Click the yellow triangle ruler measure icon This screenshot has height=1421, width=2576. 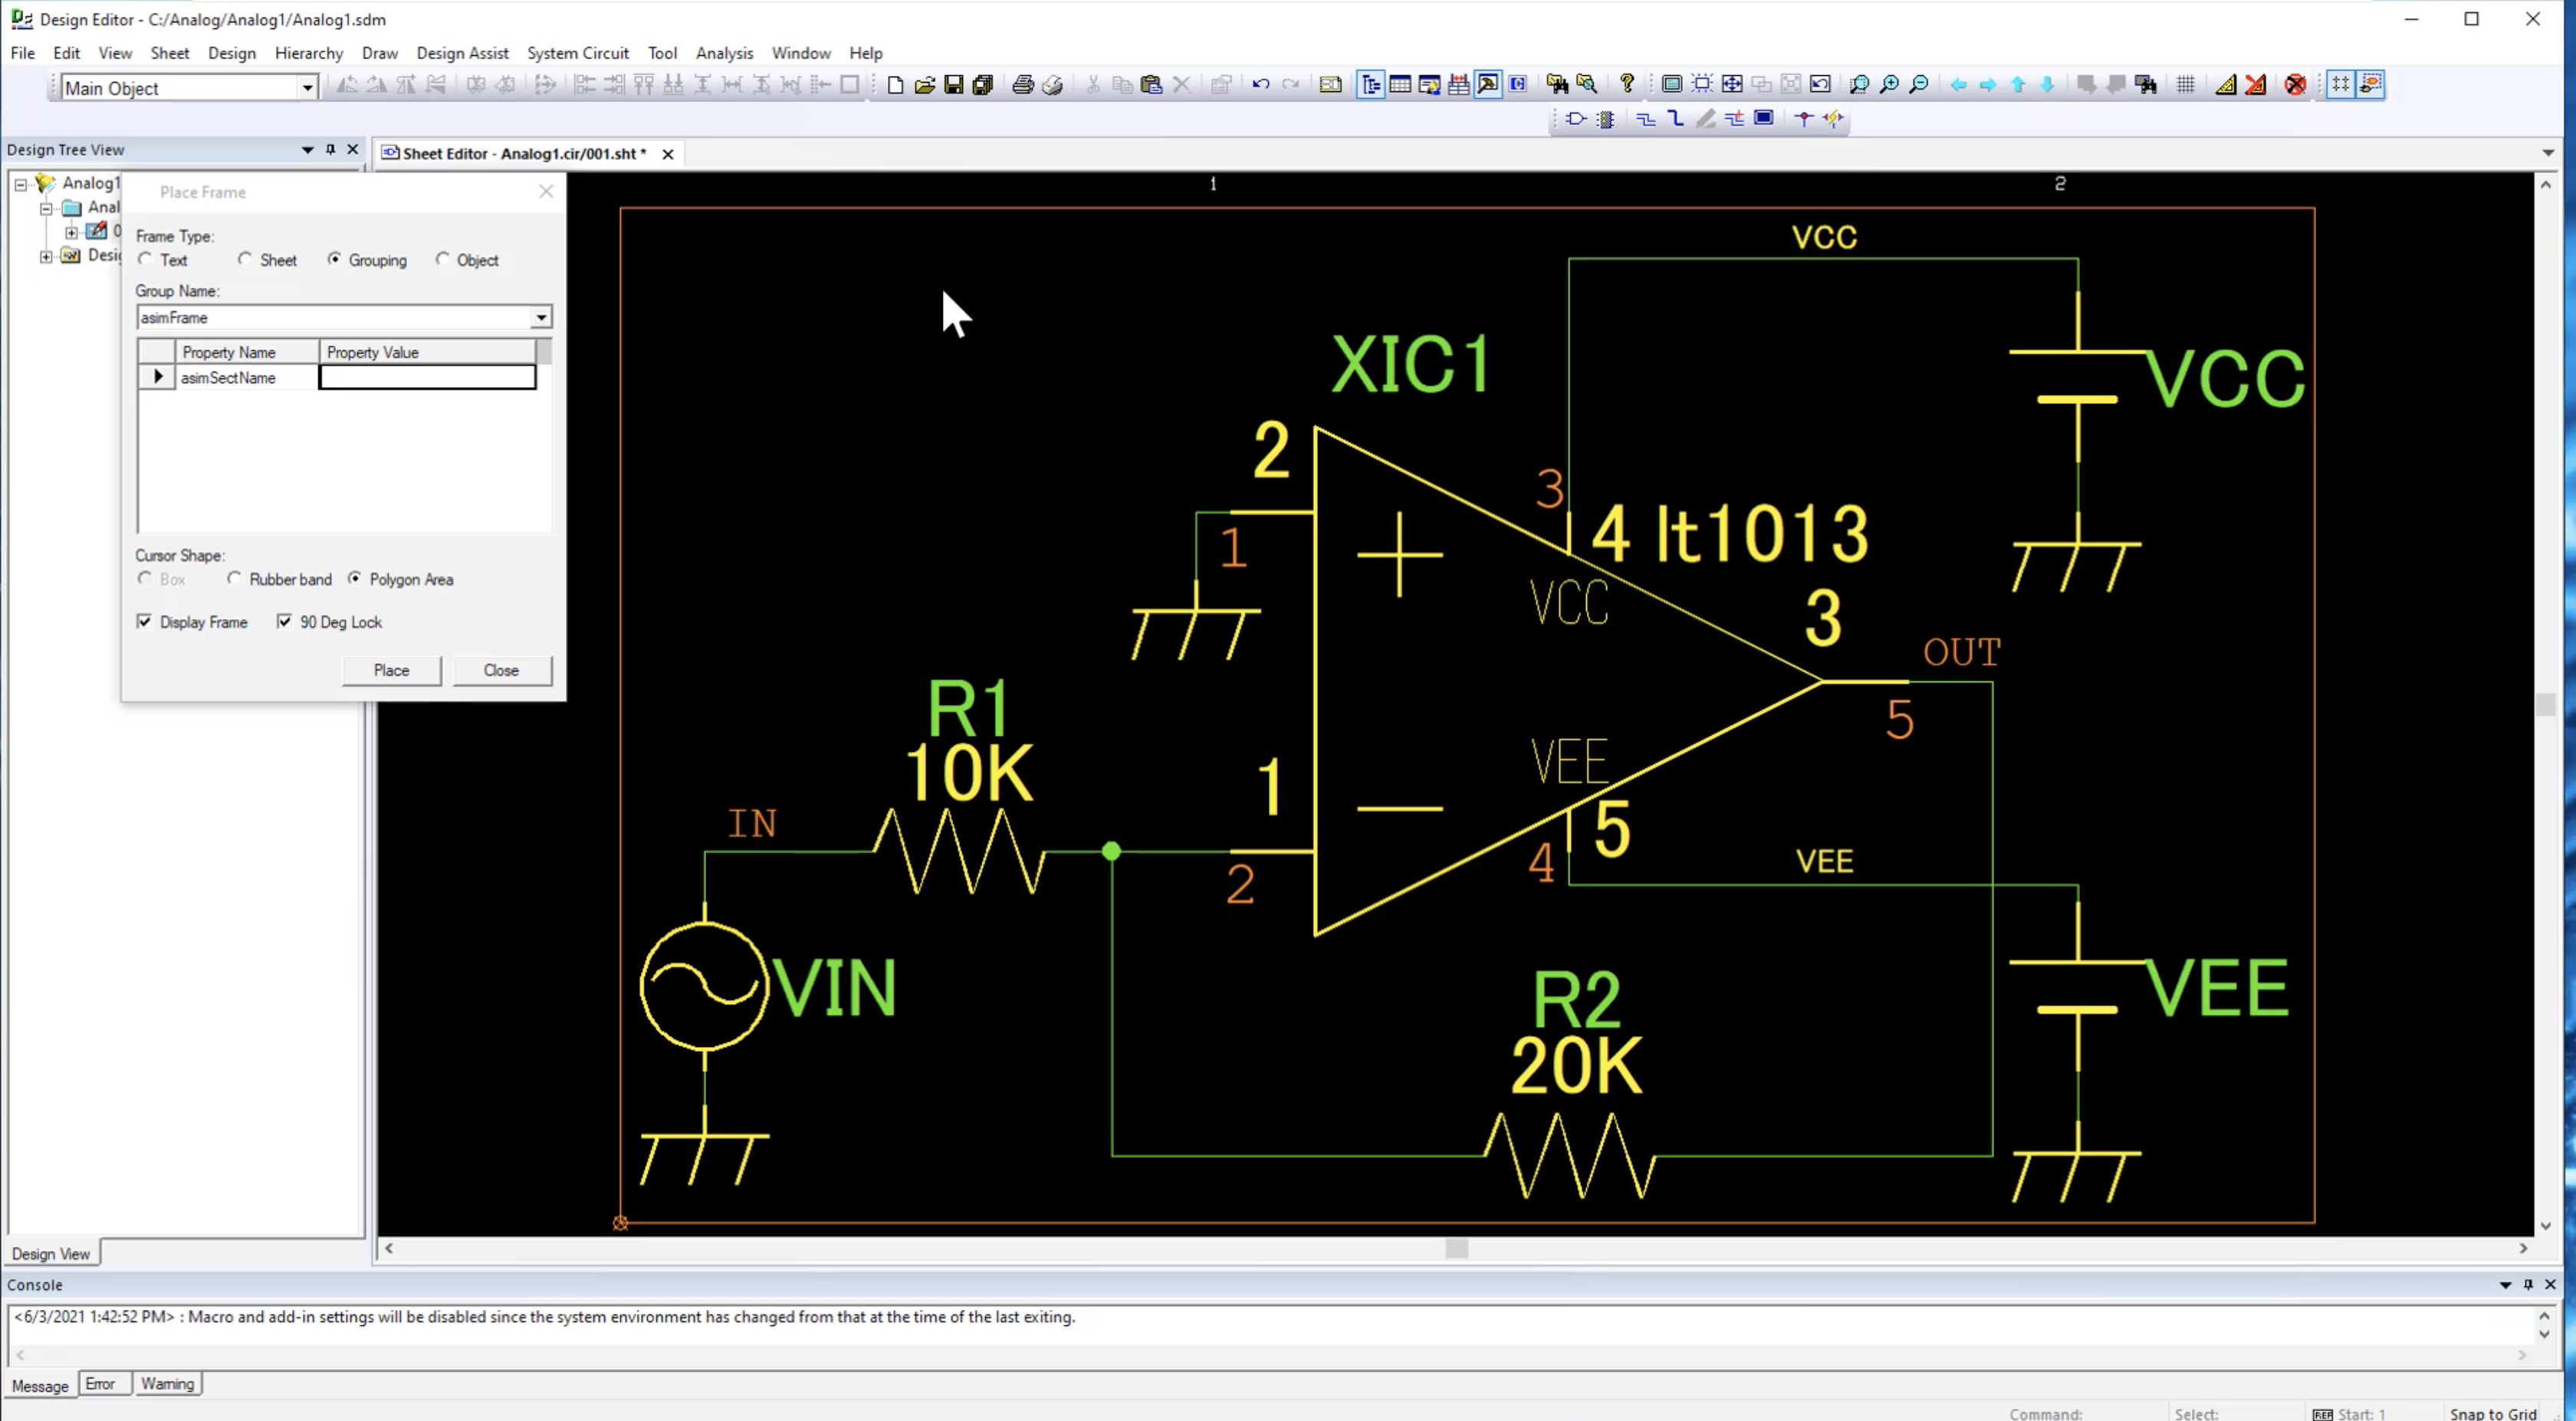(x=2225, y=85)
